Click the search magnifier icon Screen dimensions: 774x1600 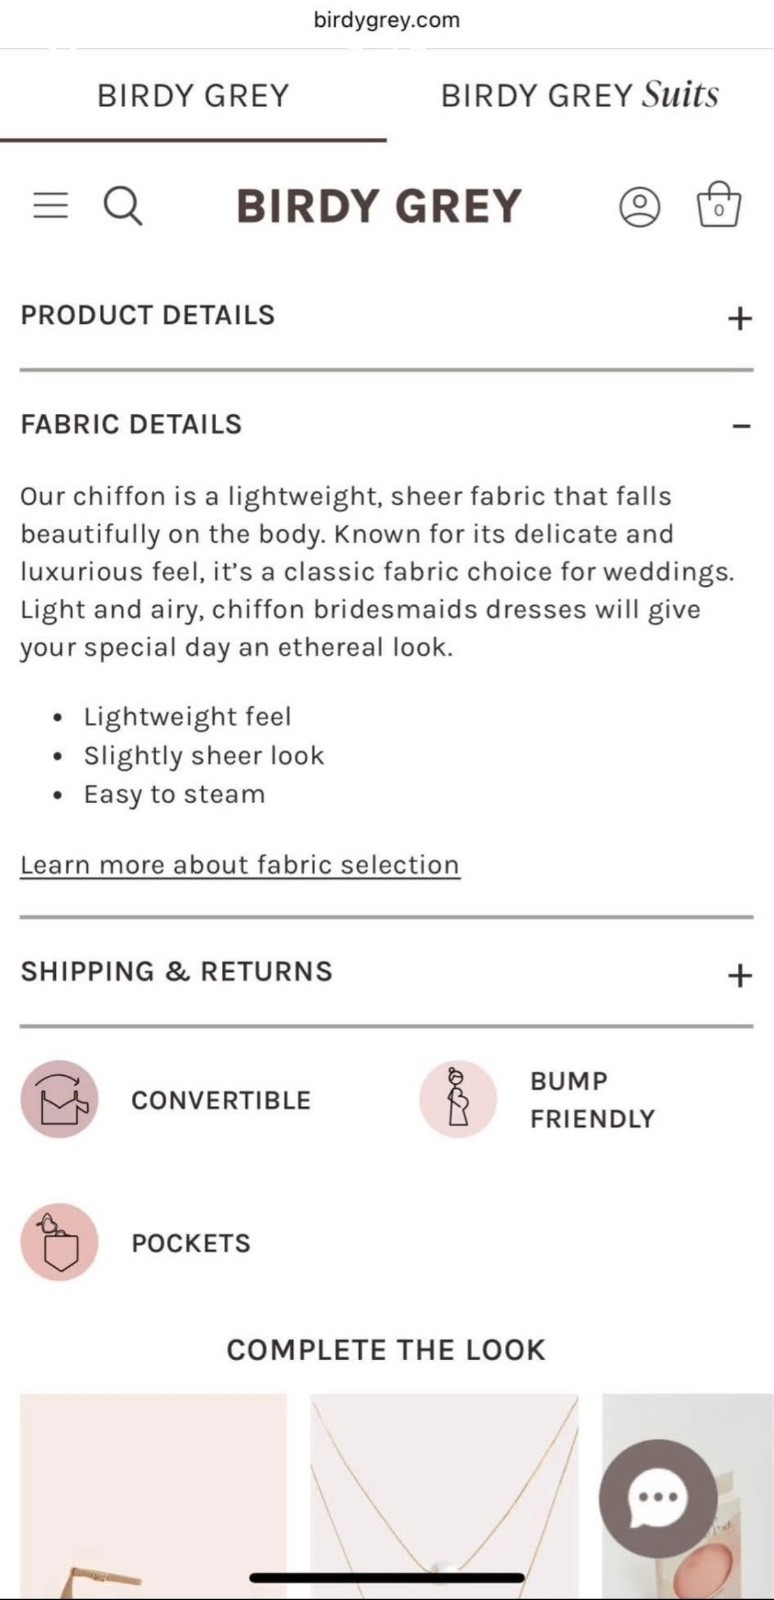[x=123, y=206]
